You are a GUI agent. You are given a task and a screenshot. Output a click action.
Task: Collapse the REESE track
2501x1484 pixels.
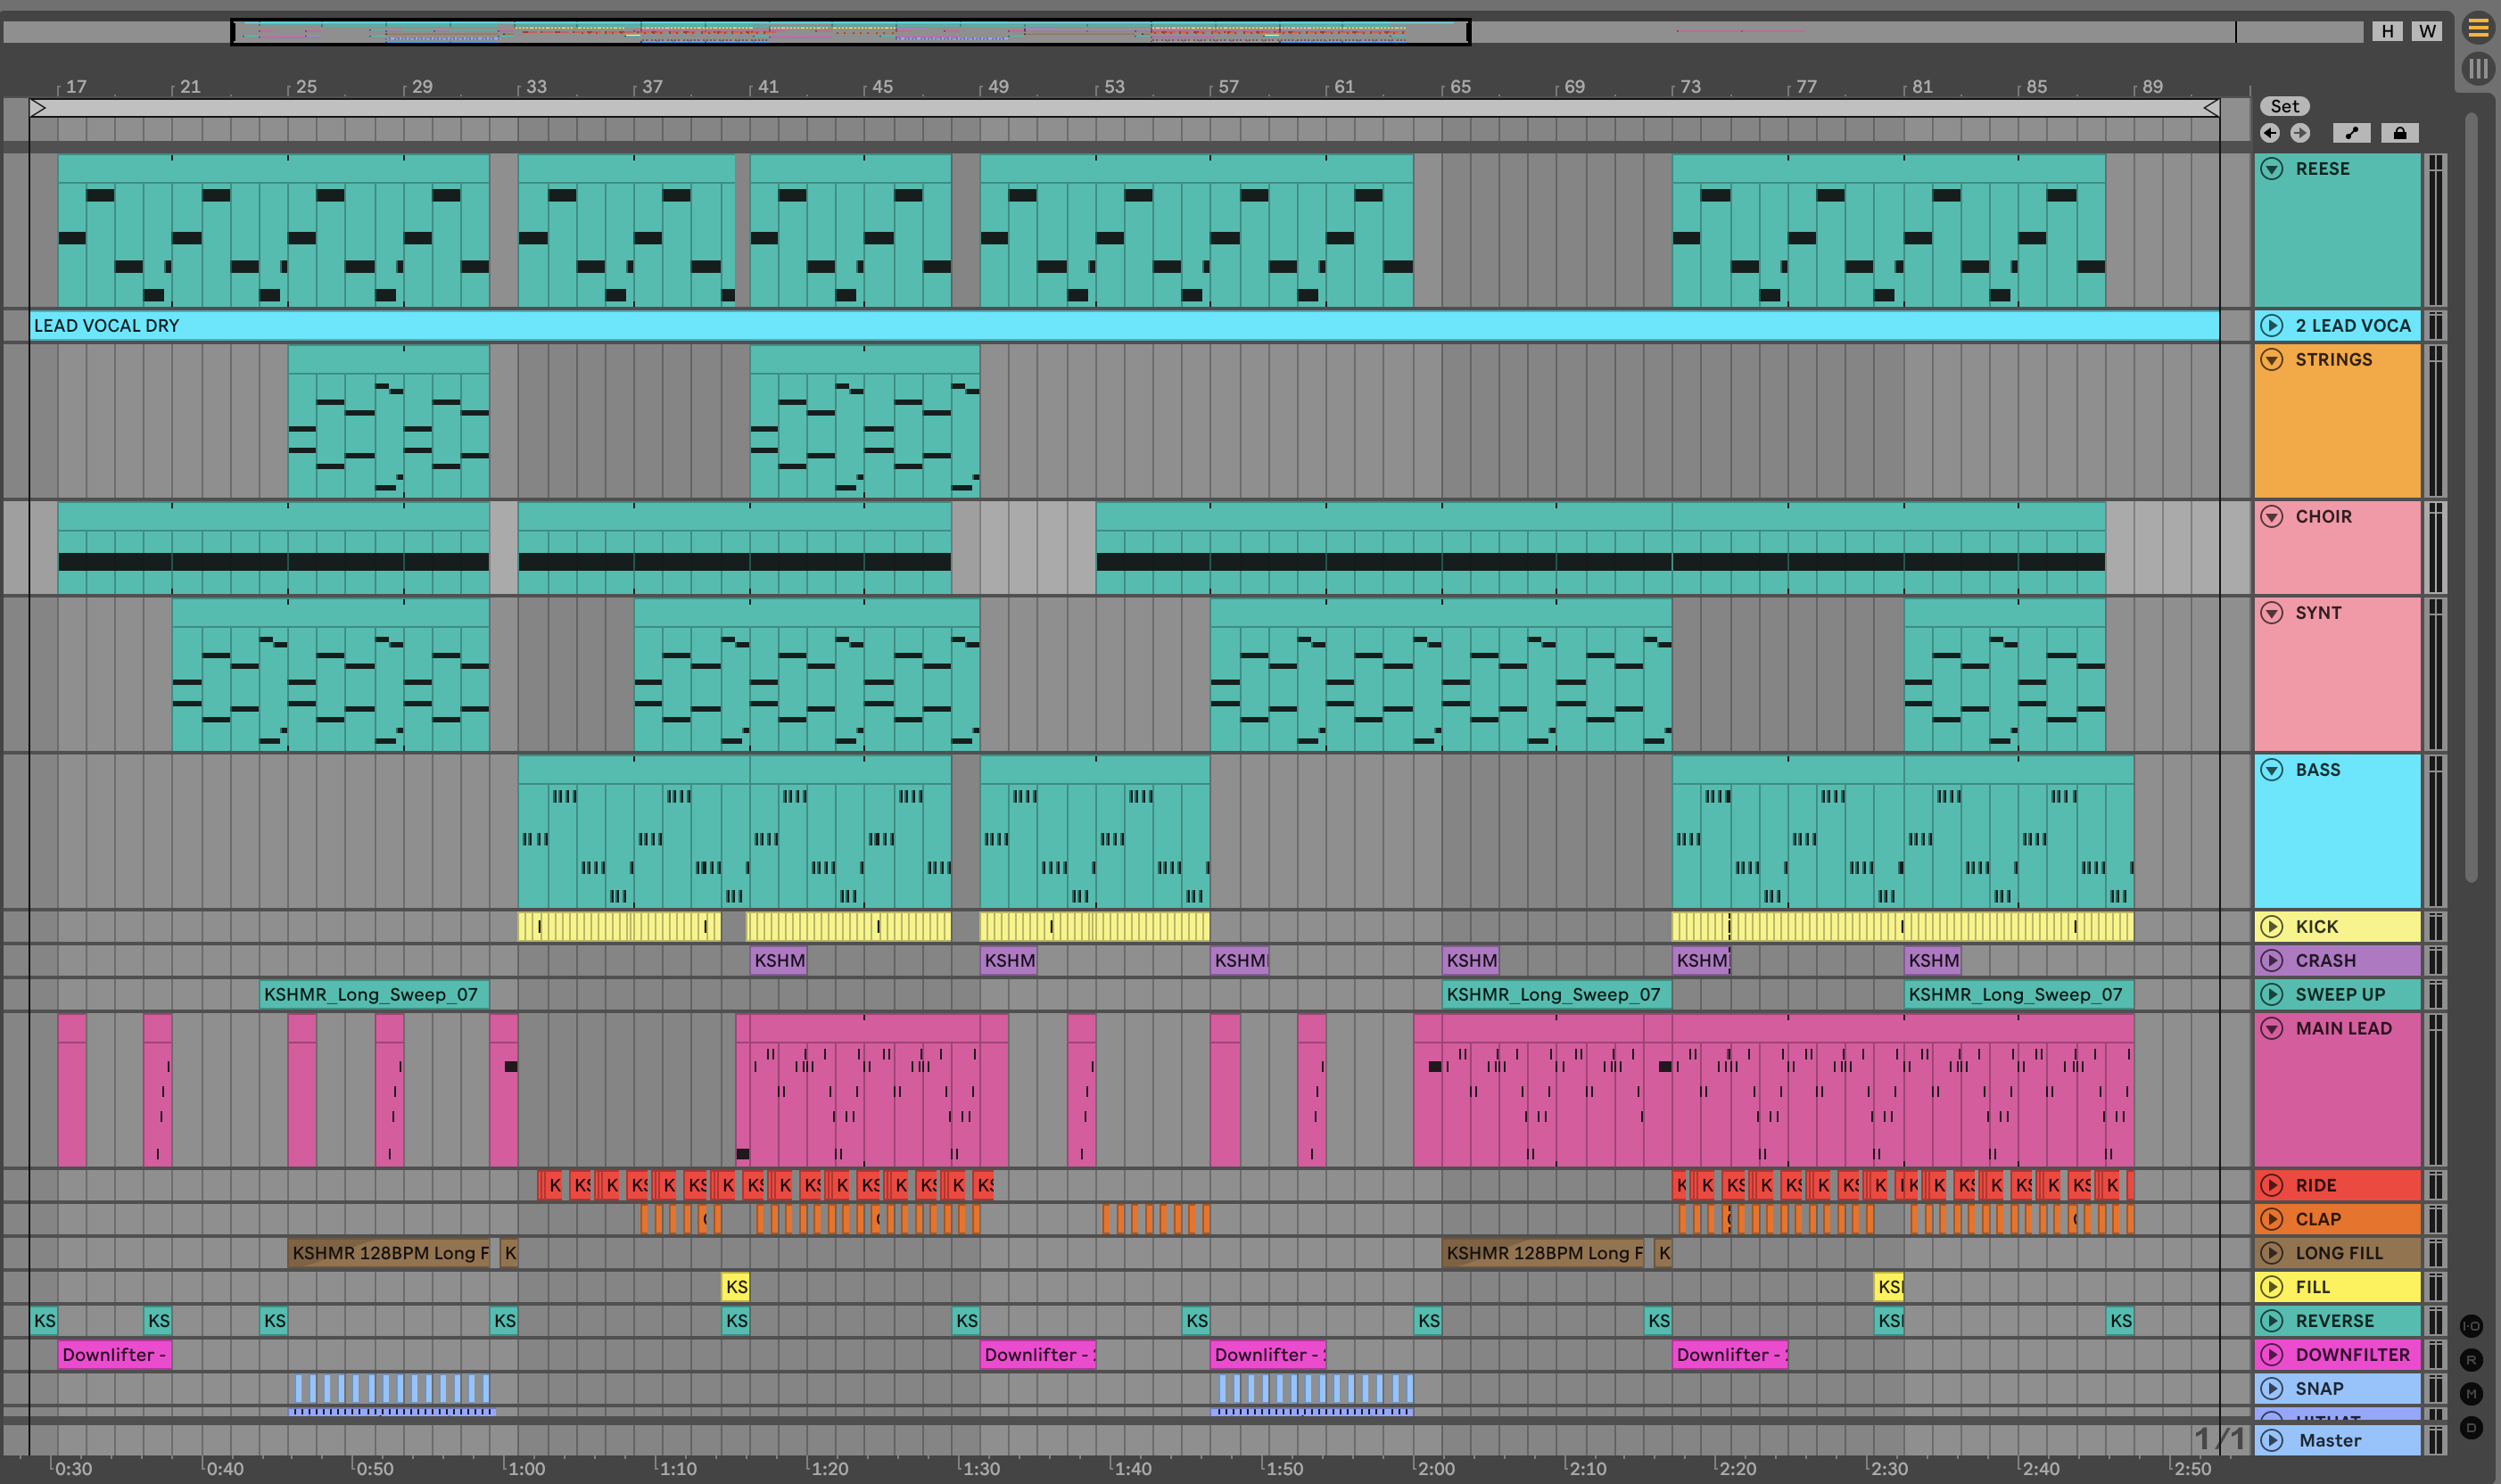coord(2272,169)
